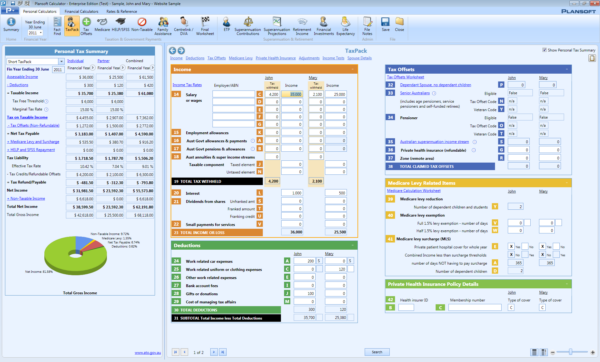Screen dimensions: 600x362
Task: Open the Summary home icon
Action: click(x=11, y=25)
